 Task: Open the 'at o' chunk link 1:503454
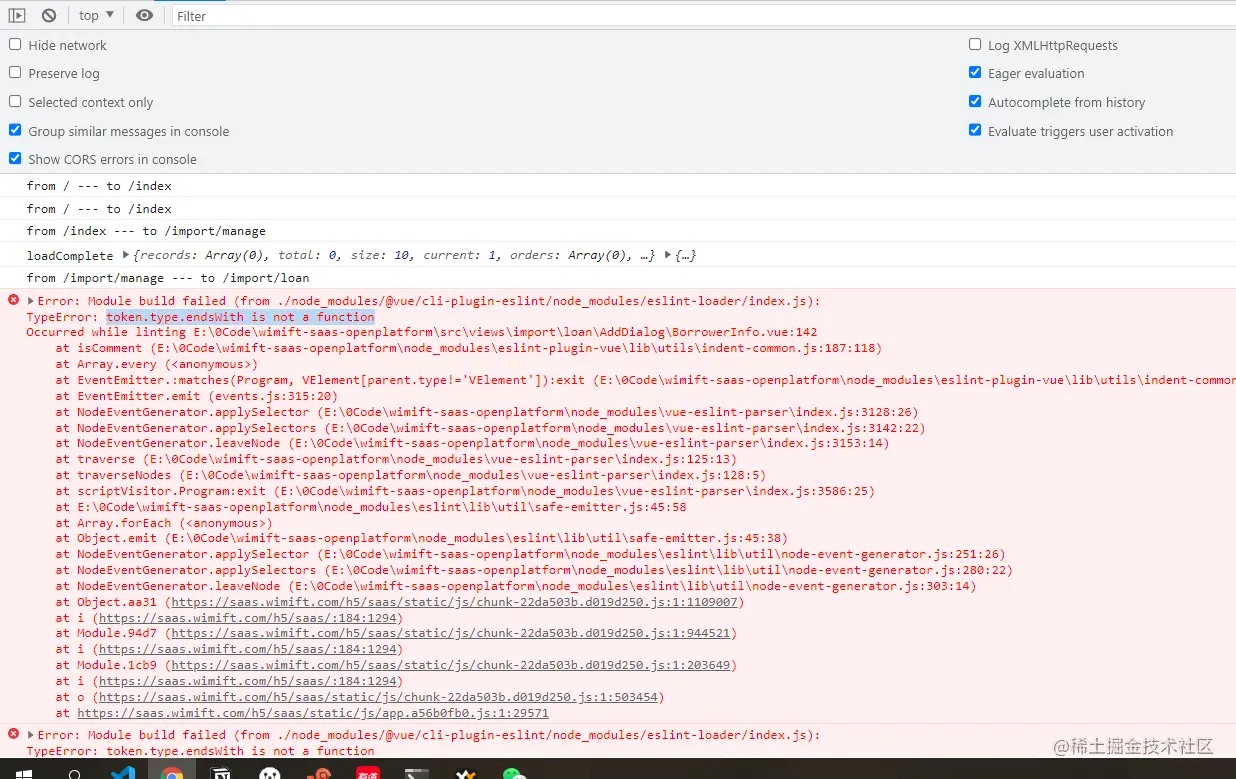378,697
